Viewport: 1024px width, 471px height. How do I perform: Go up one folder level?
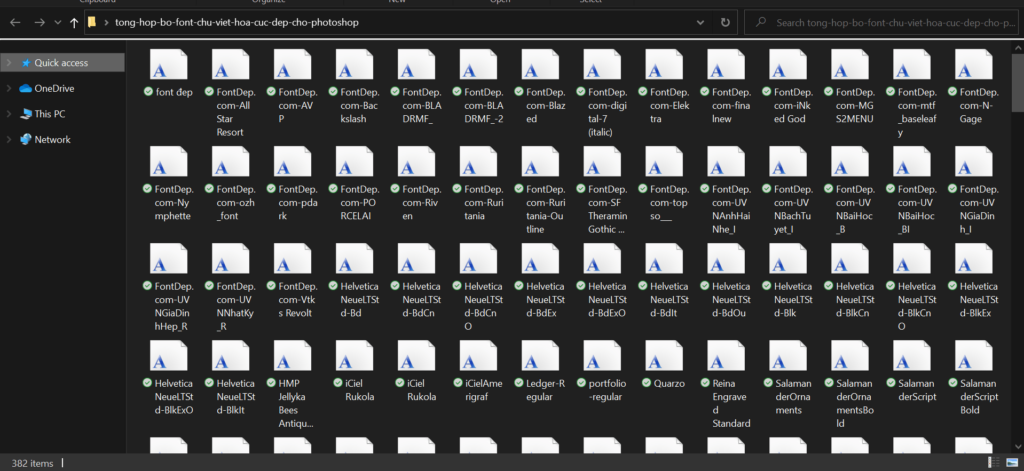point(74,23)
